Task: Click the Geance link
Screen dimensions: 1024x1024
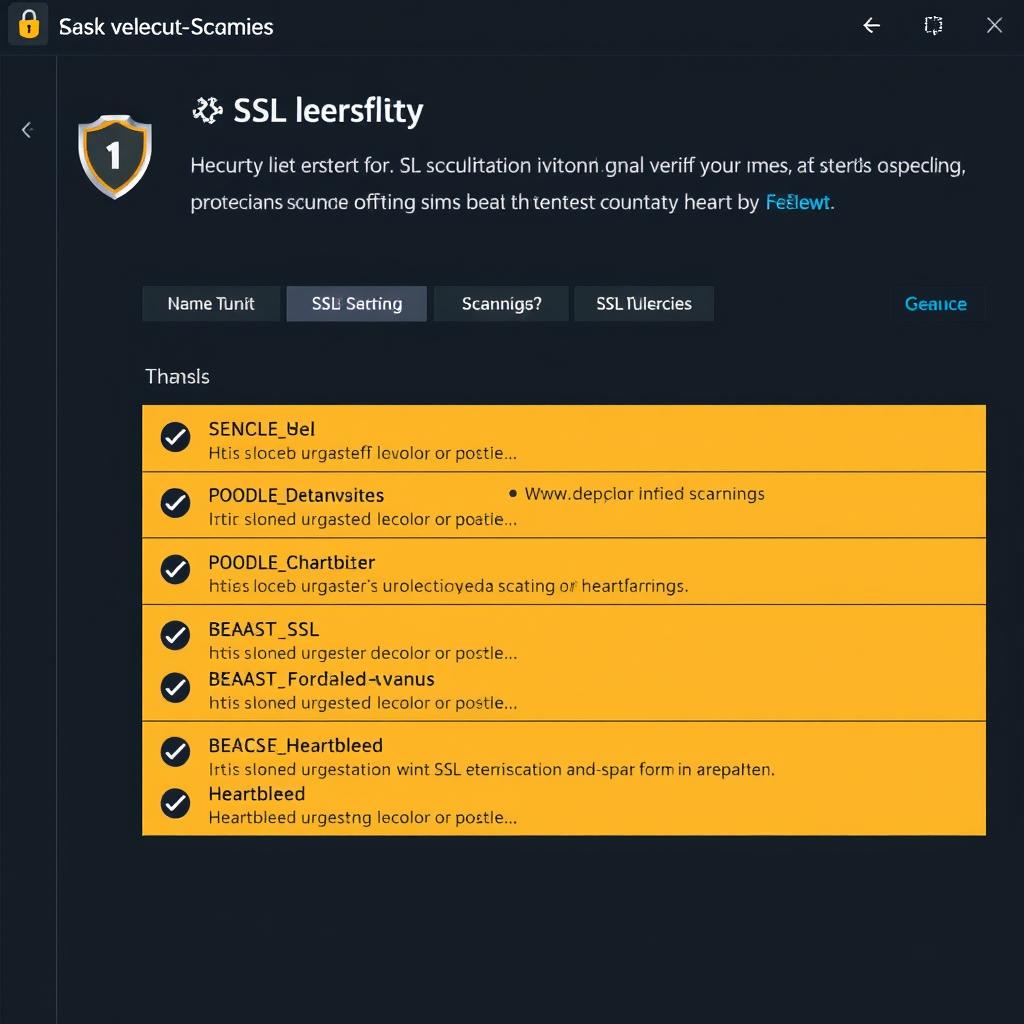Action: 935,304
